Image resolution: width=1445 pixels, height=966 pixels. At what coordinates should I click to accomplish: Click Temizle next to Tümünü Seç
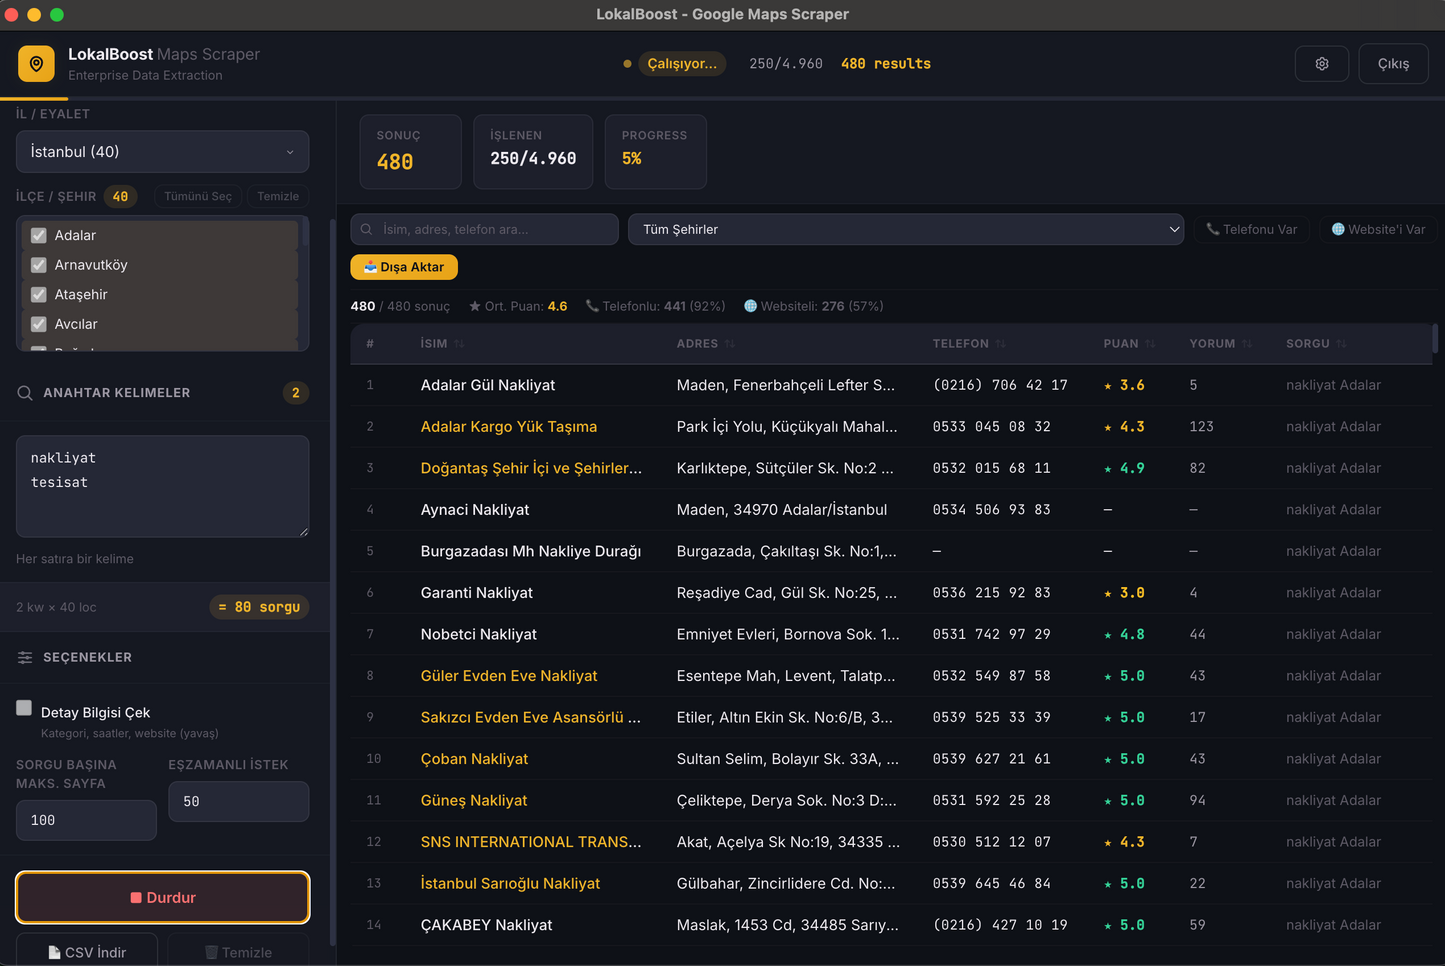click(278, 196)
